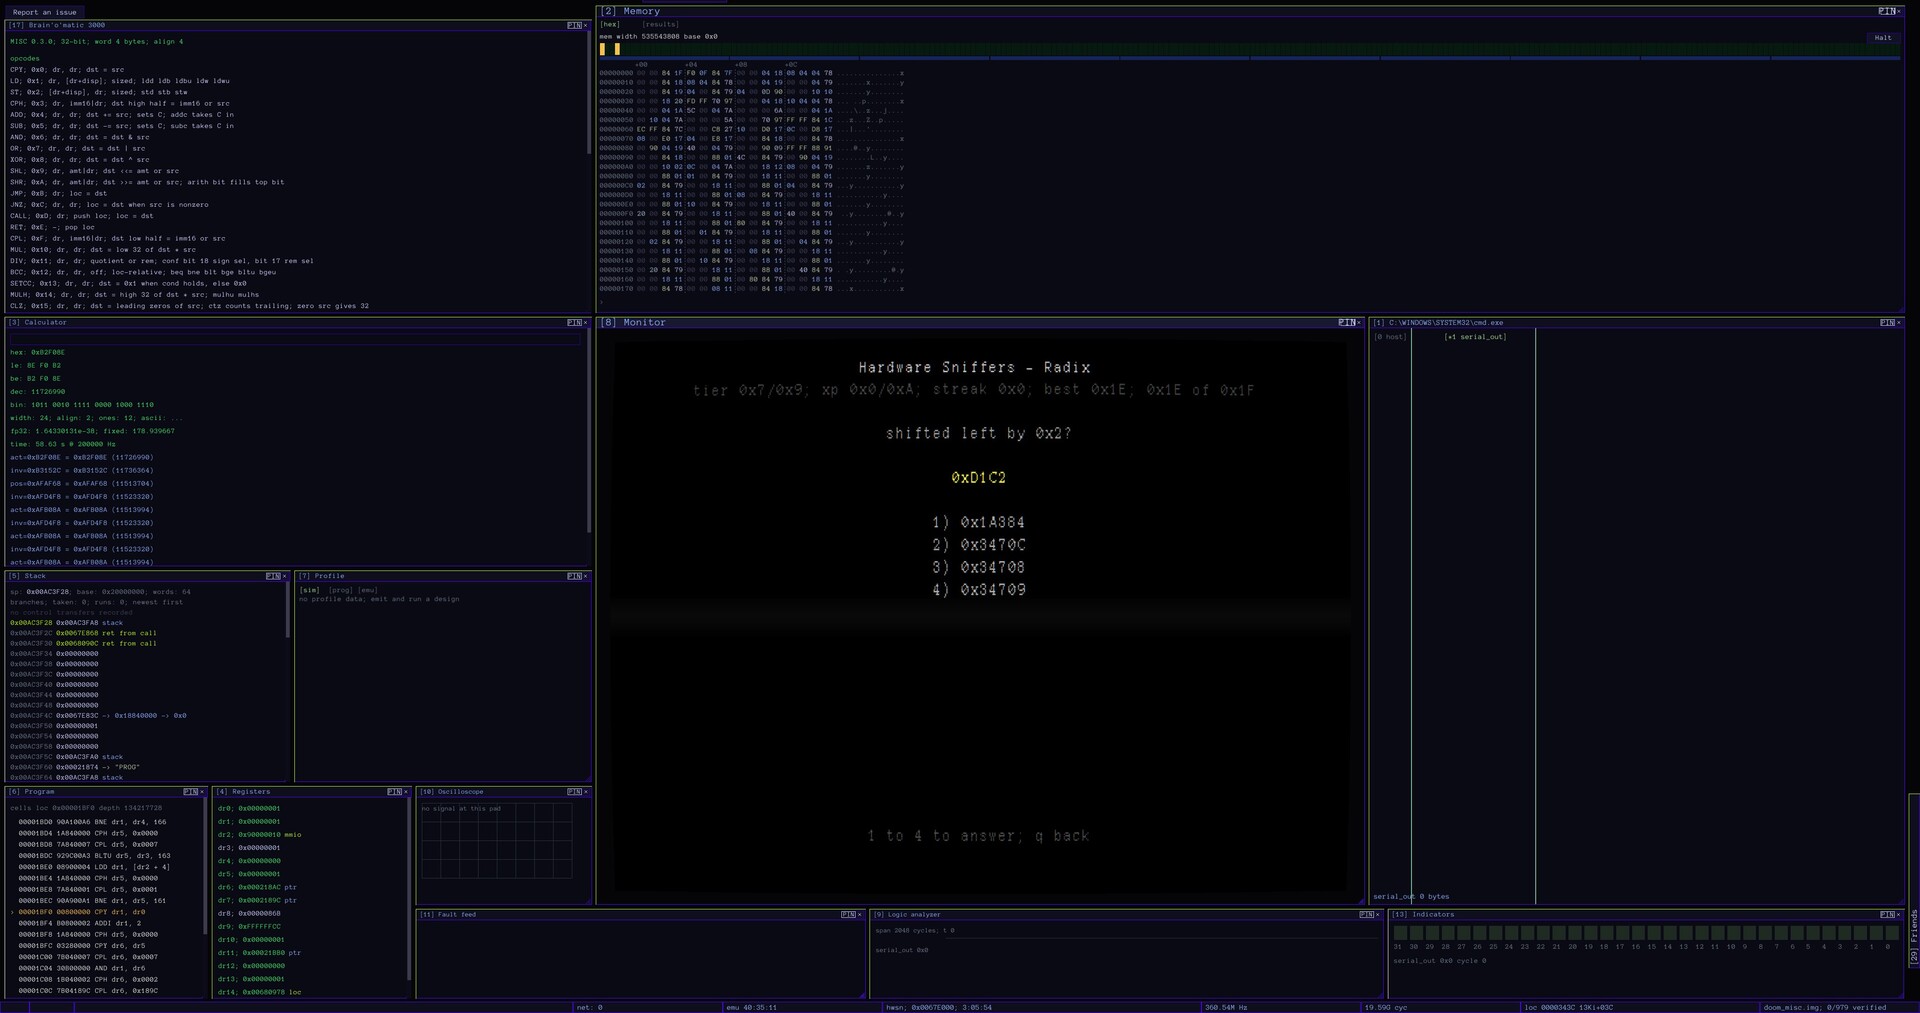Select the highlighted 00001BF0 CPY dr1, dr0 row
The height and width of the screenshot is (1013, 1920).
pyautogui.click(x=105, y=912)
